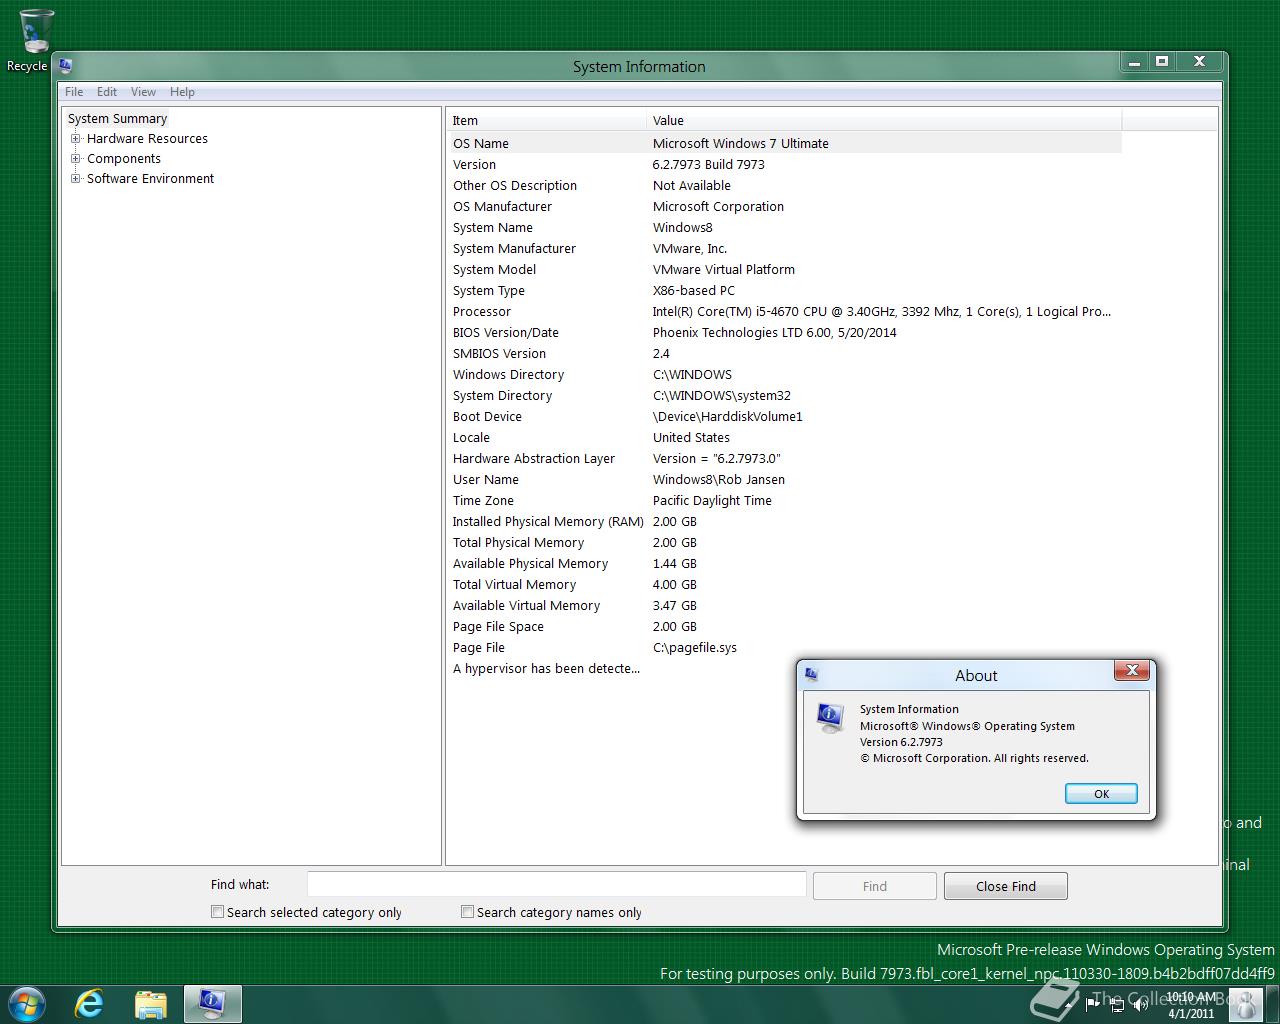Select System Information taskbar button
The width and height of the screenshot is (1280, 1024).
(x=213, y=1004)
